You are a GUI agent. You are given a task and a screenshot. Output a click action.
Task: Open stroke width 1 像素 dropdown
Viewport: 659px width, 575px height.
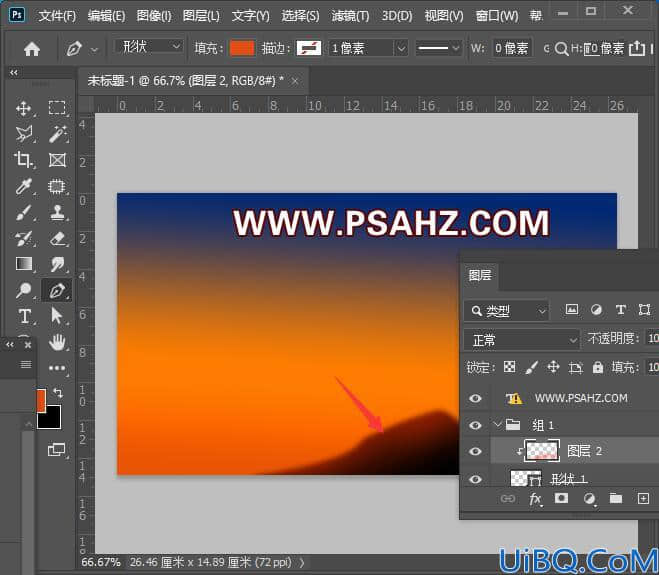401,48
